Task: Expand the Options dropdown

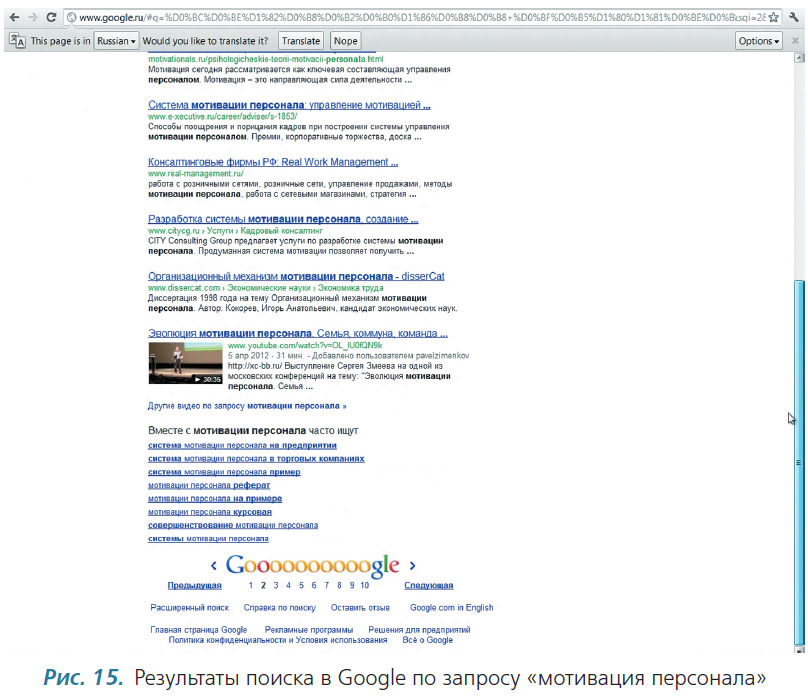Action: click(x=759, y=41)
